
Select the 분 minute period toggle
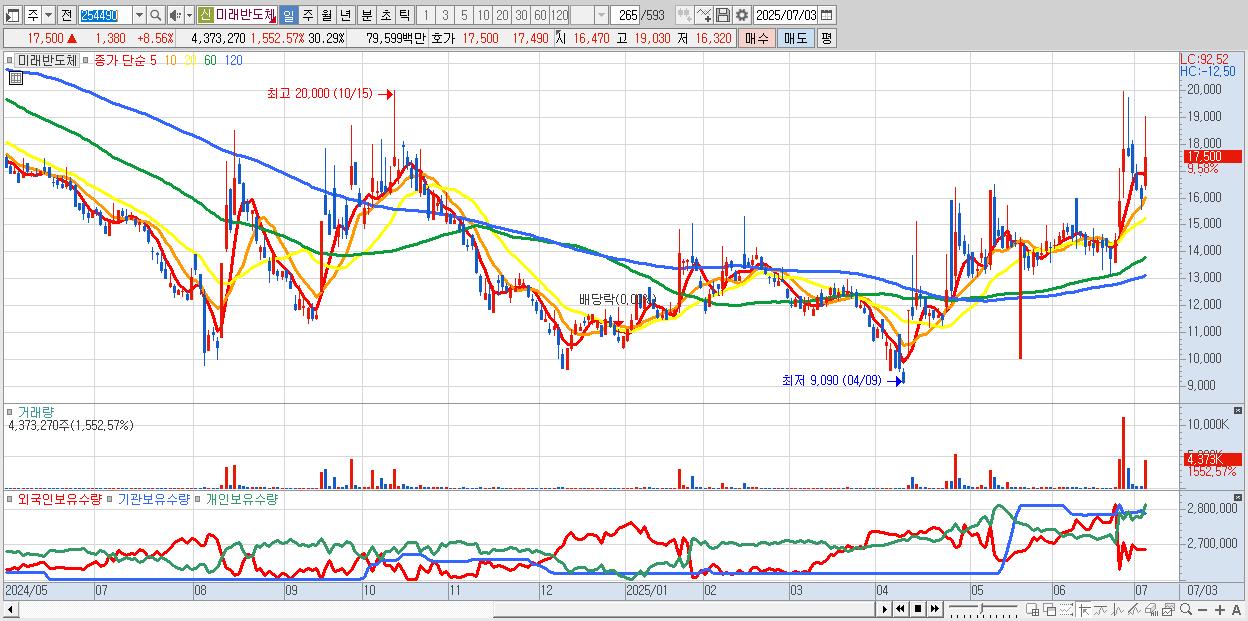click(x=366, y=15)
